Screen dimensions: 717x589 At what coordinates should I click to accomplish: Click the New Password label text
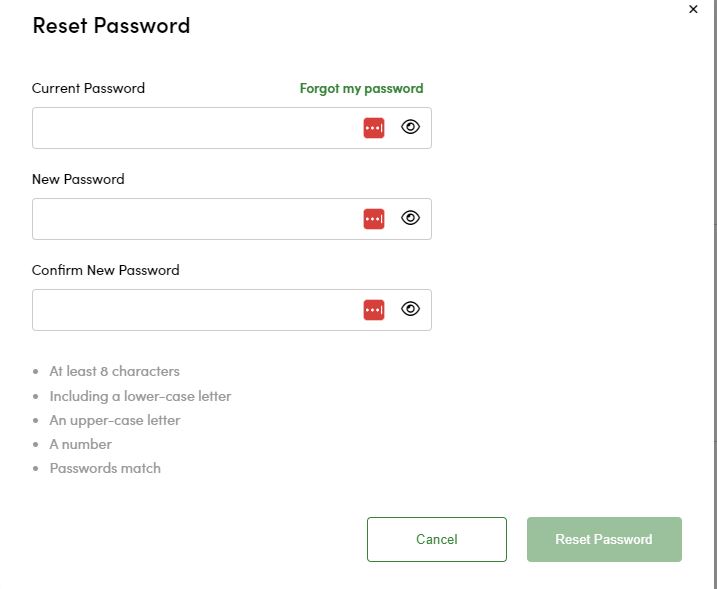(x=78, y=179)
